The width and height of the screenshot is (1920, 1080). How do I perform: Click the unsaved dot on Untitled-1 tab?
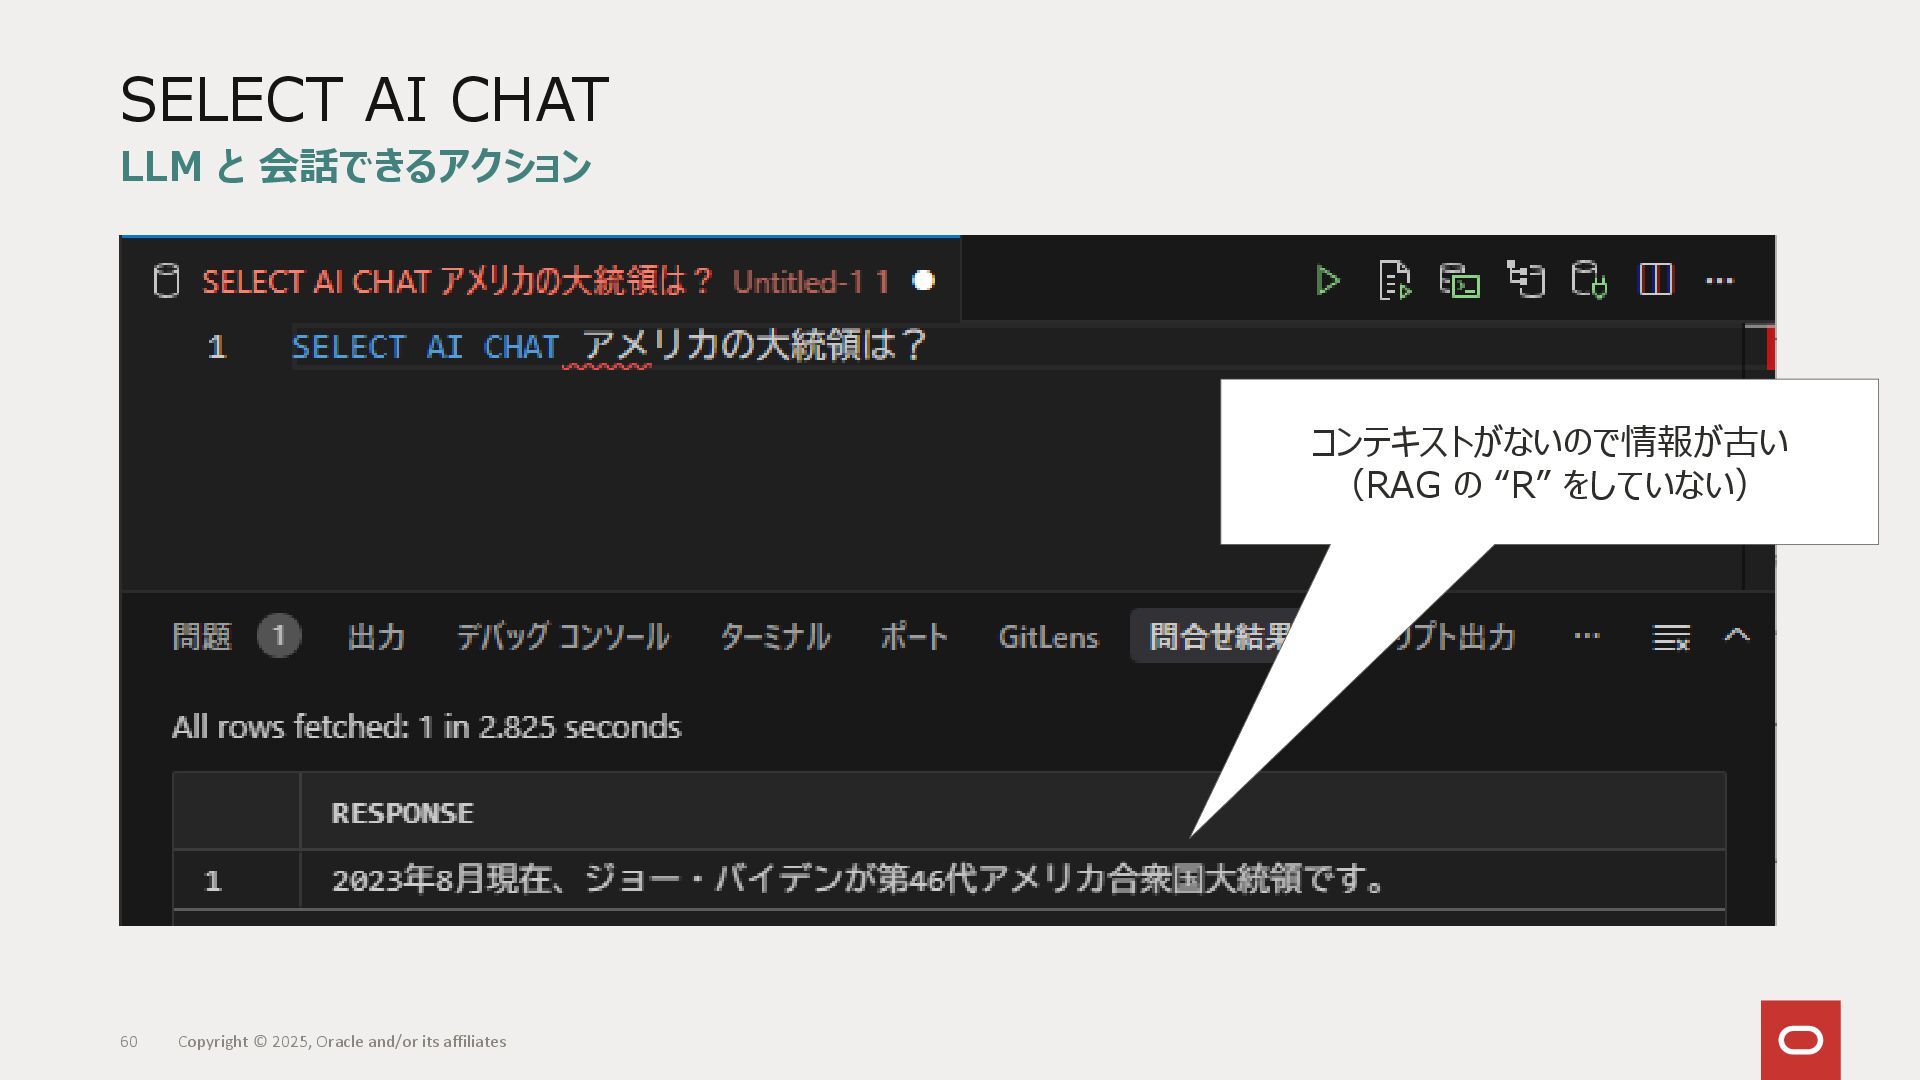[923, 281]
